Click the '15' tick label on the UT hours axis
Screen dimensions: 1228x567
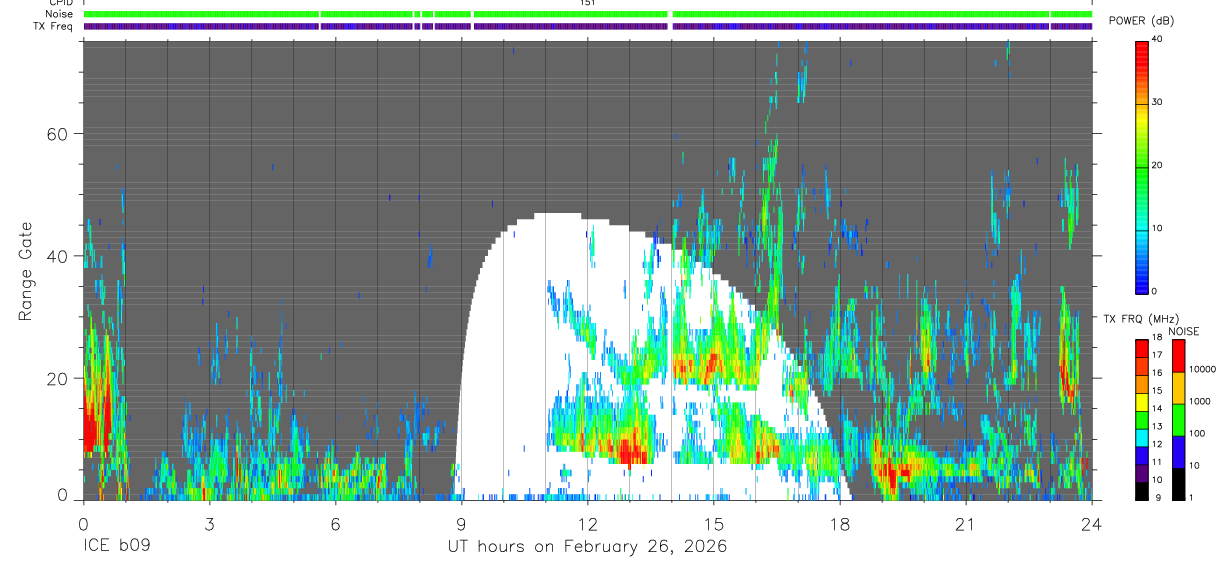713,524
